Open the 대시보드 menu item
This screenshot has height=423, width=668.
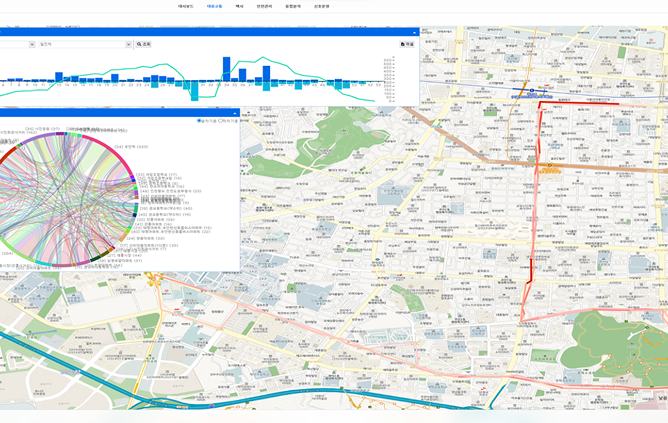(x=185, y=6)
